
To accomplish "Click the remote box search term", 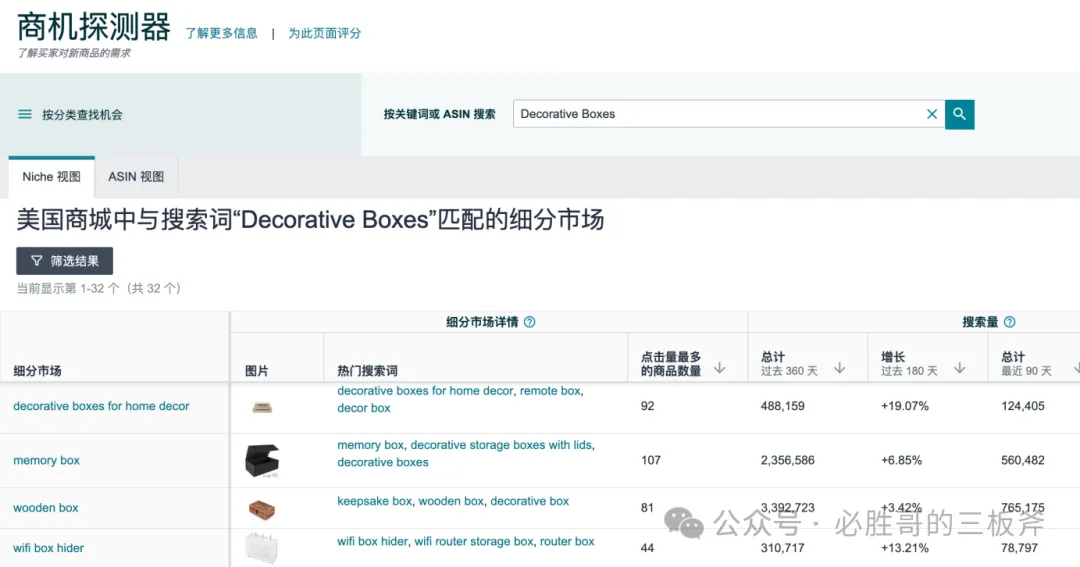I will pos(550,391).
